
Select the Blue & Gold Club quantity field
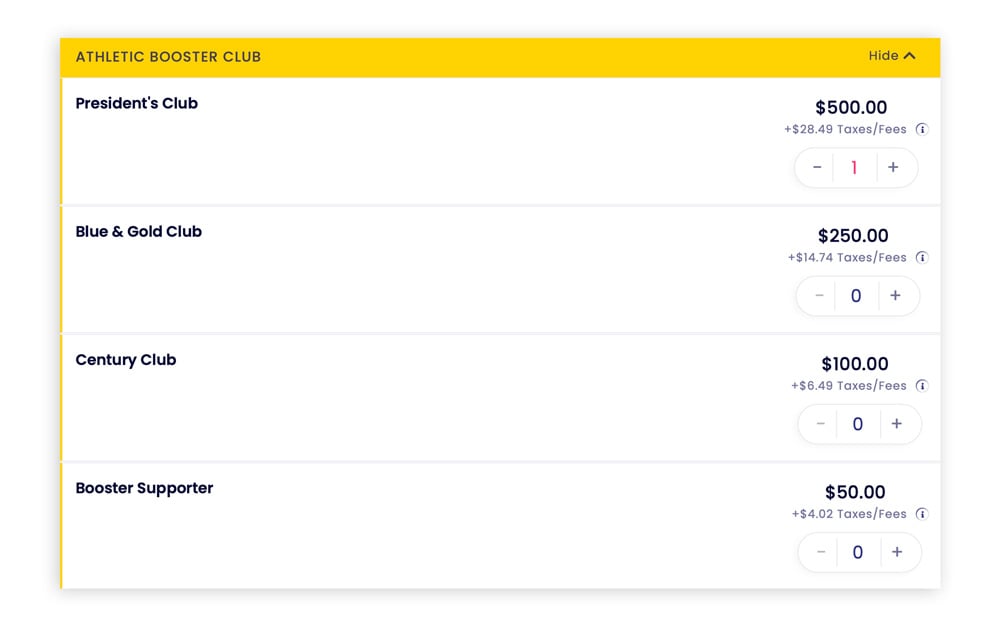857,295
